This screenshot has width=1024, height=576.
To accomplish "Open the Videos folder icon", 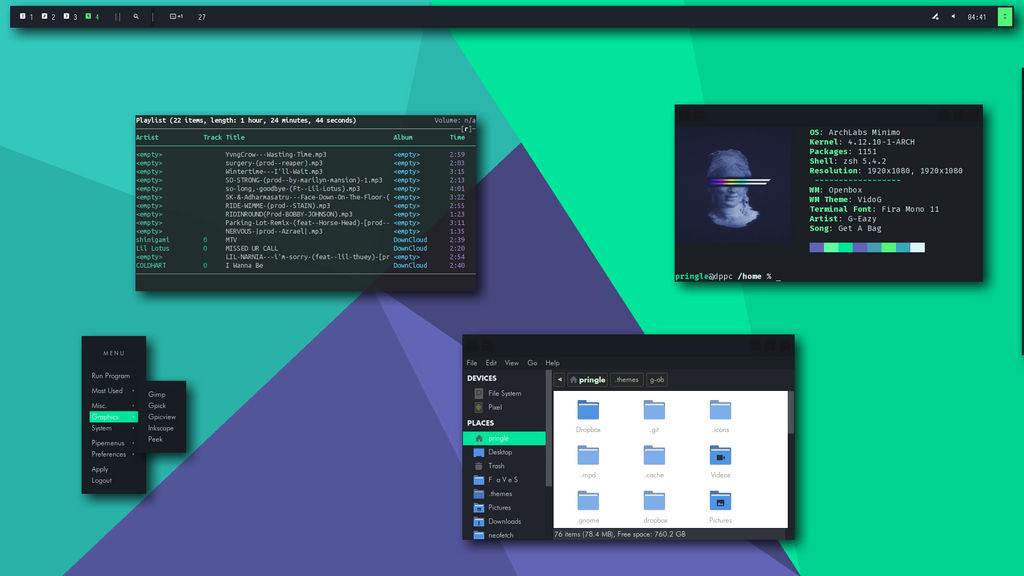I will (x=720, y=457).
